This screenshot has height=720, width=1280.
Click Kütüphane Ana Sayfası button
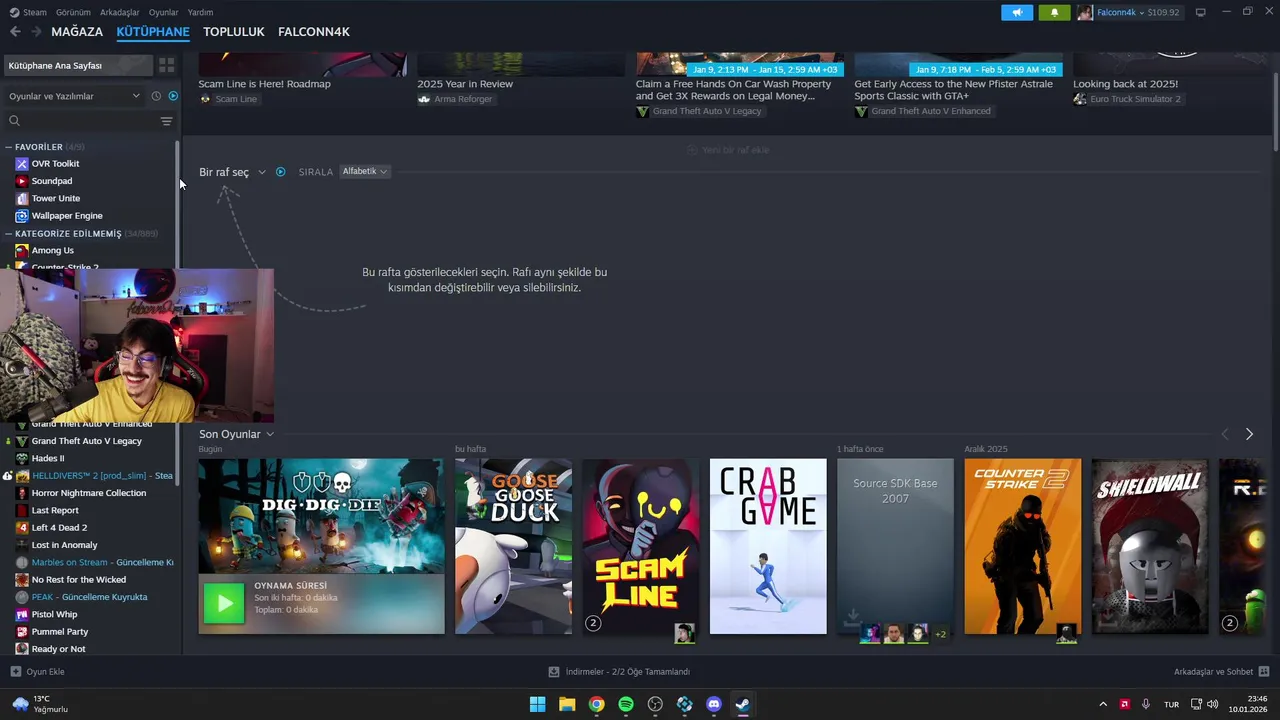point(77,65)
